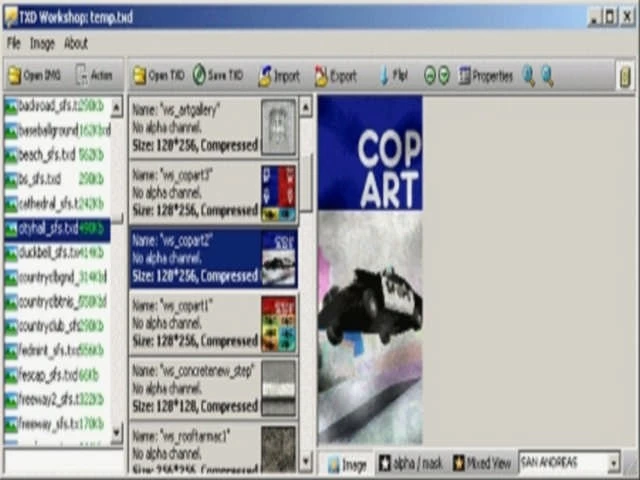
Task: Click the ws_copart1 thumbnail image
Action: pos(279,324)
